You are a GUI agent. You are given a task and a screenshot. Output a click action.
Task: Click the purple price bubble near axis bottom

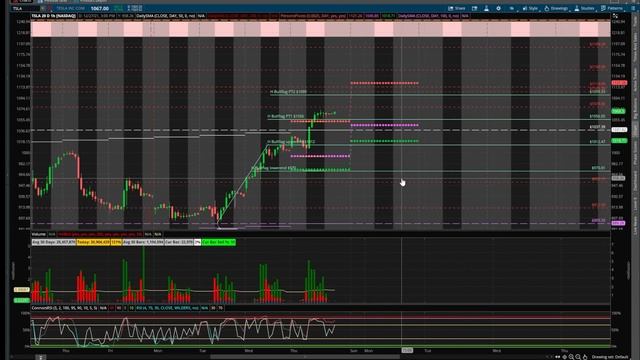[618, 223]
